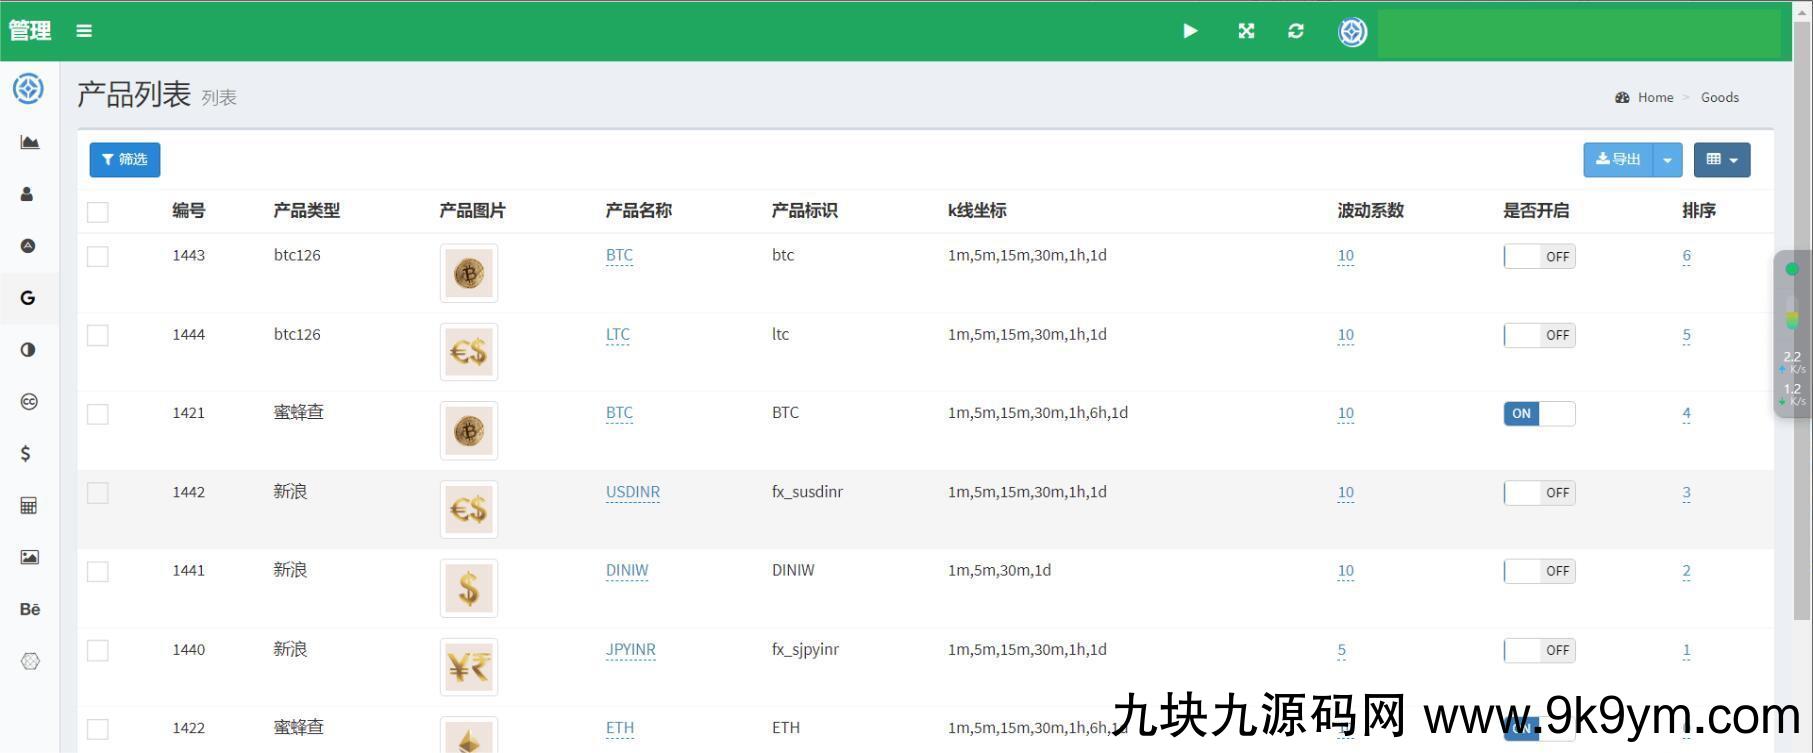
Task: Turn off the ON switch for row 1421
Action: 1539,414
